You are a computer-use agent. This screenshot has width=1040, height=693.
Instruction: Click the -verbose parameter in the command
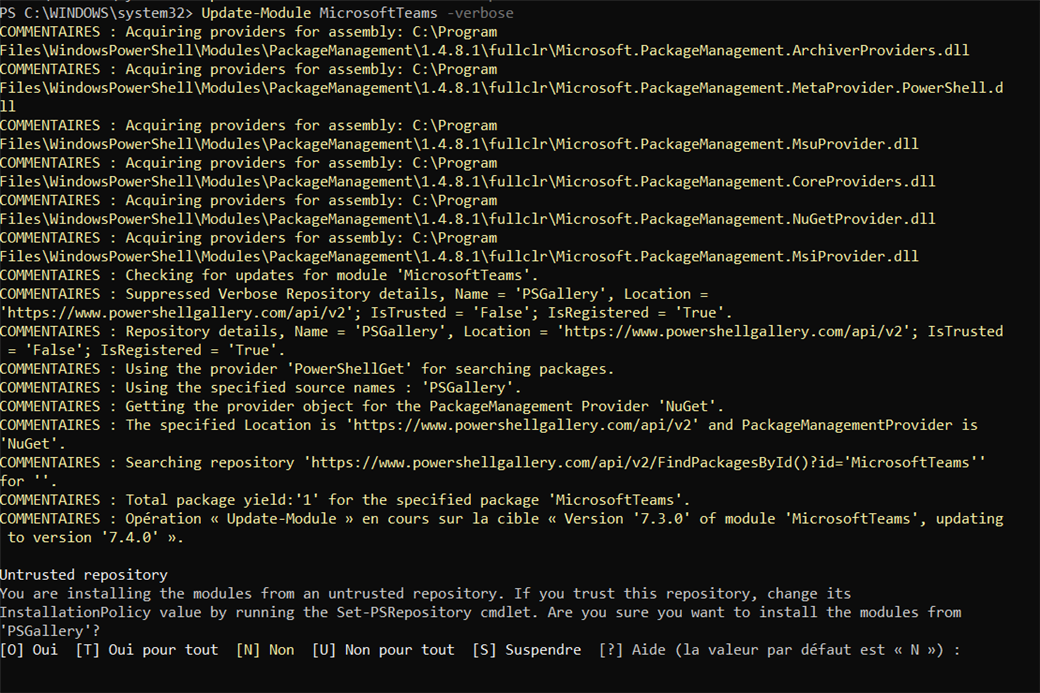[x=480, y=13]
